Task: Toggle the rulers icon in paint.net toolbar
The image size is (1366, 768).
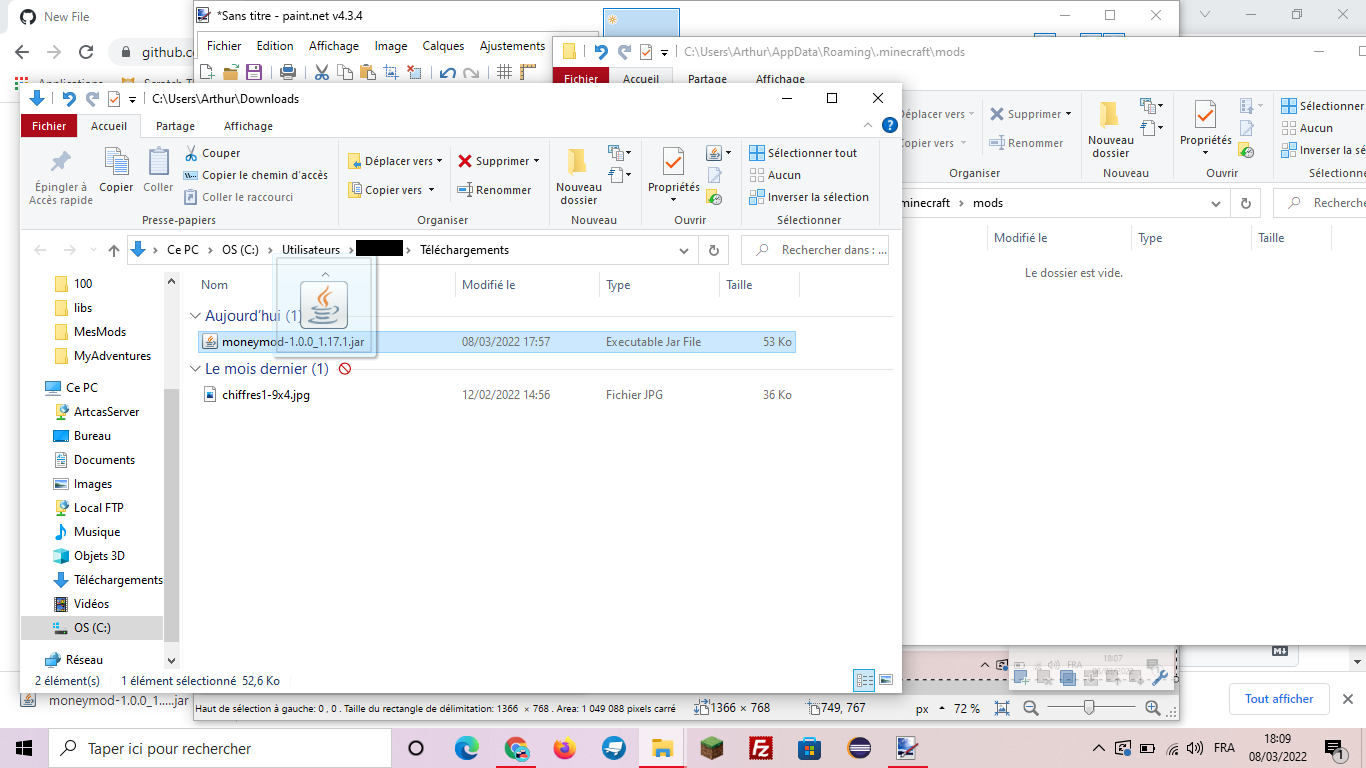Action: point(528,72)
